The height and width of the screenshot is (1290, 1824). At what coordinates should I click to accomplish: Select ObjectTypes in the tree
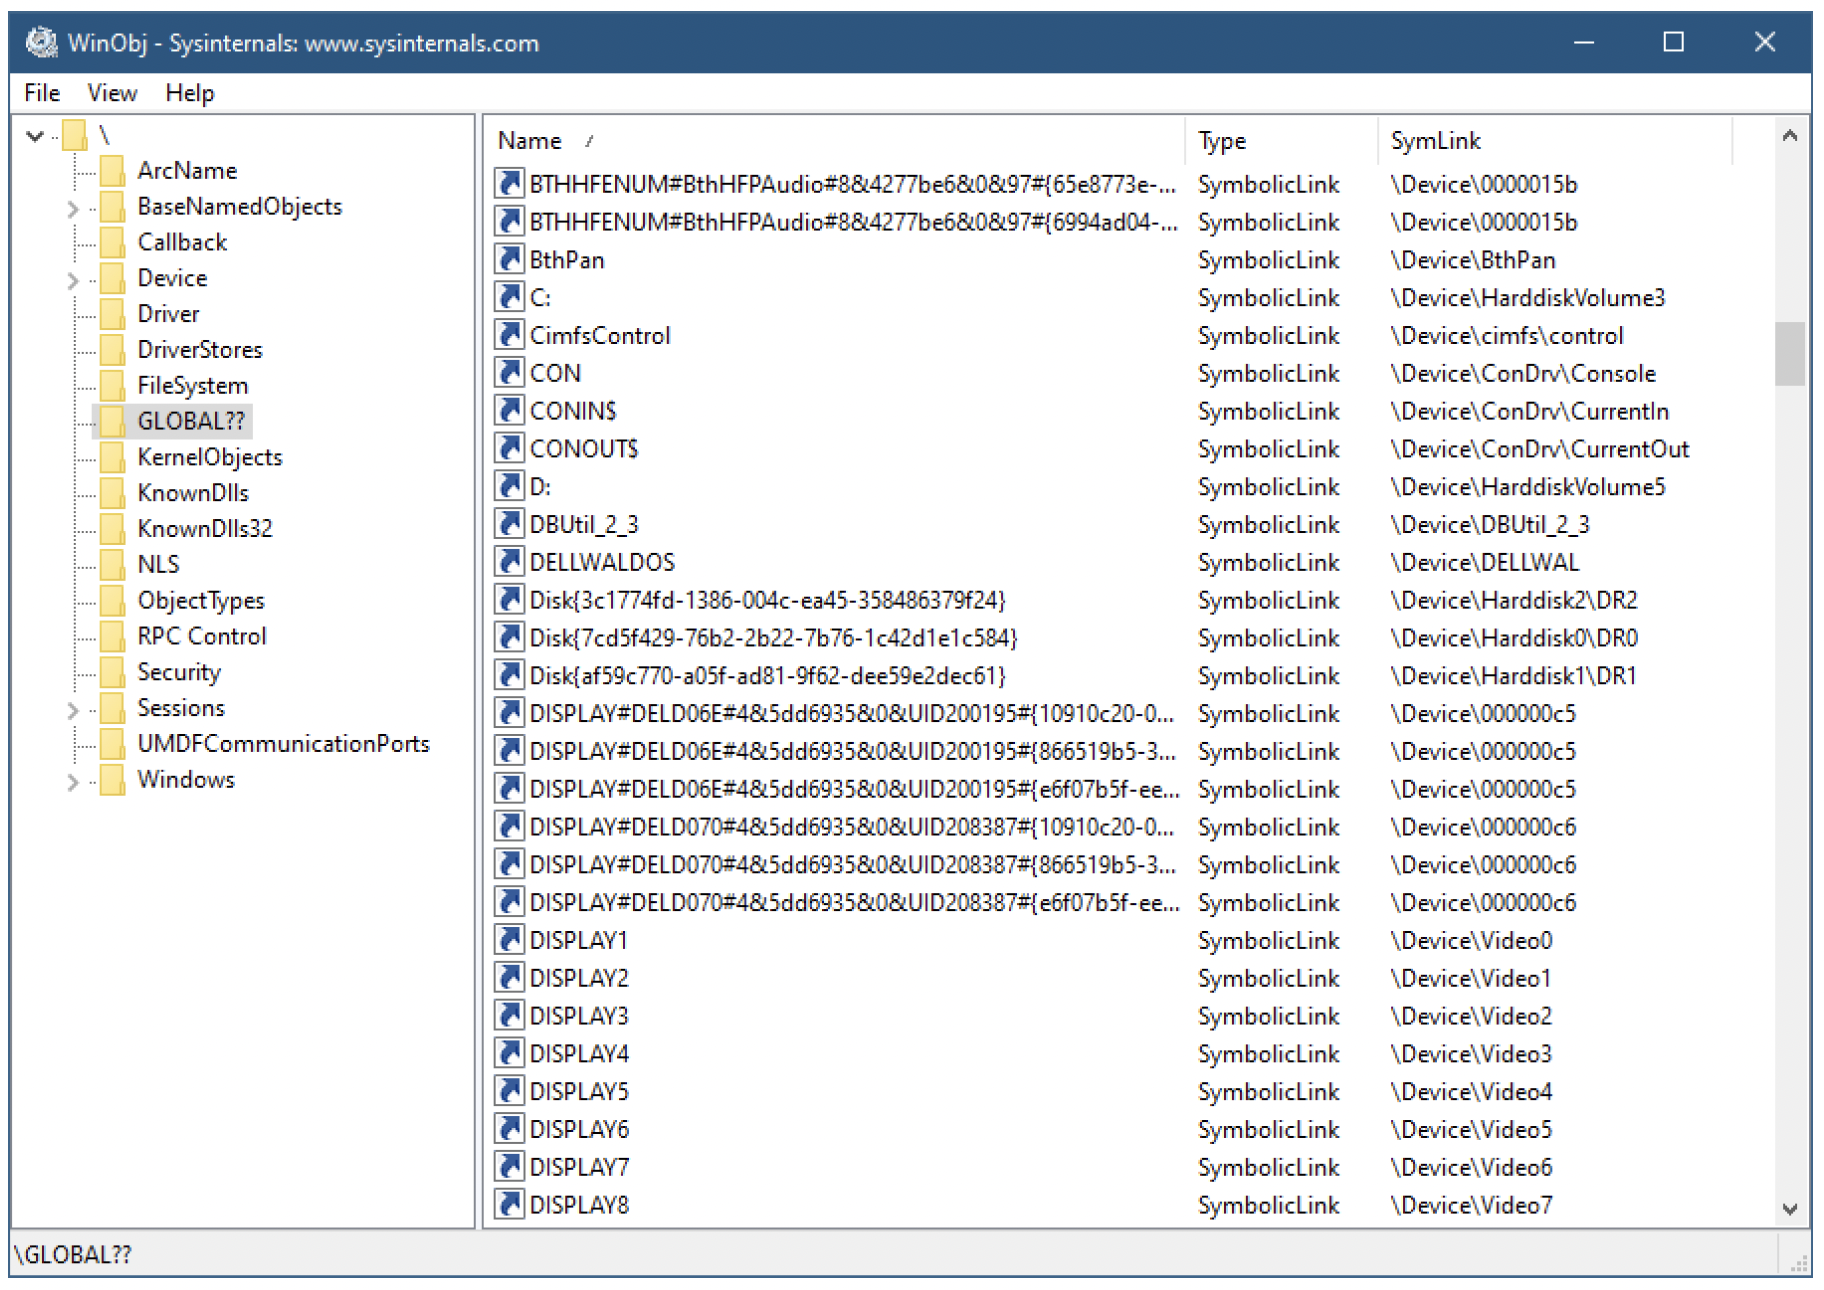click(201, 600)
